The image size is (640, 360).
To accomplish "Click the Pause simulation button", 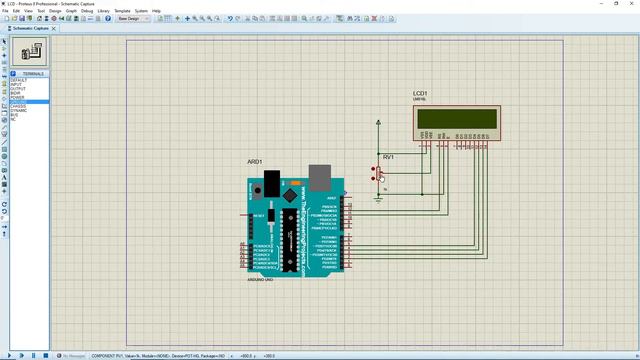I will tap(33, 356).
